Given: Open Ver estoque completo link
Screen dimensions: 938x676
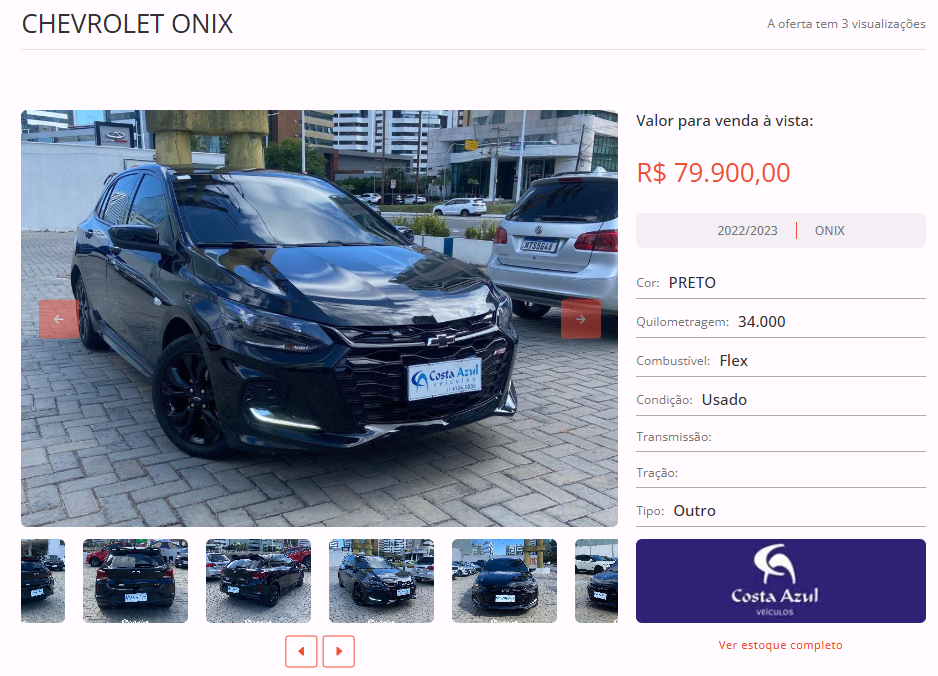Looking at the screenshot, I should click(x=781, y=645).
